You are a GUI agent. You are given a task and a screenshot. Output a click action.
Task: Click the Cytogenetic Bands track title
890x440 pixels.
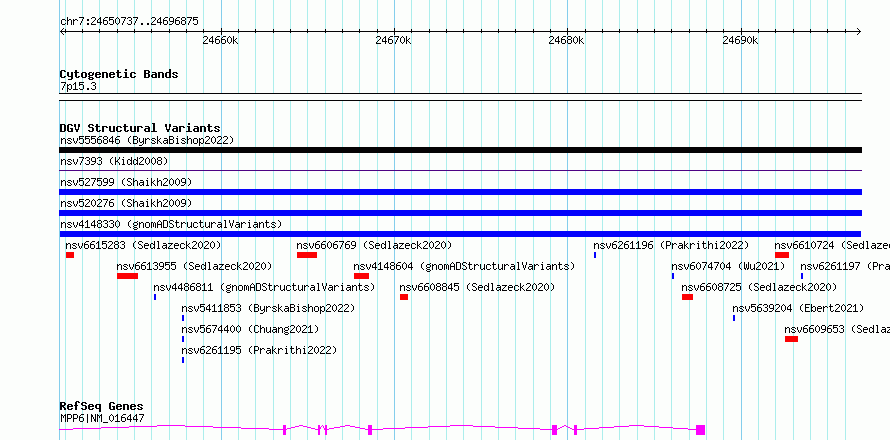(x=119, y=74)
